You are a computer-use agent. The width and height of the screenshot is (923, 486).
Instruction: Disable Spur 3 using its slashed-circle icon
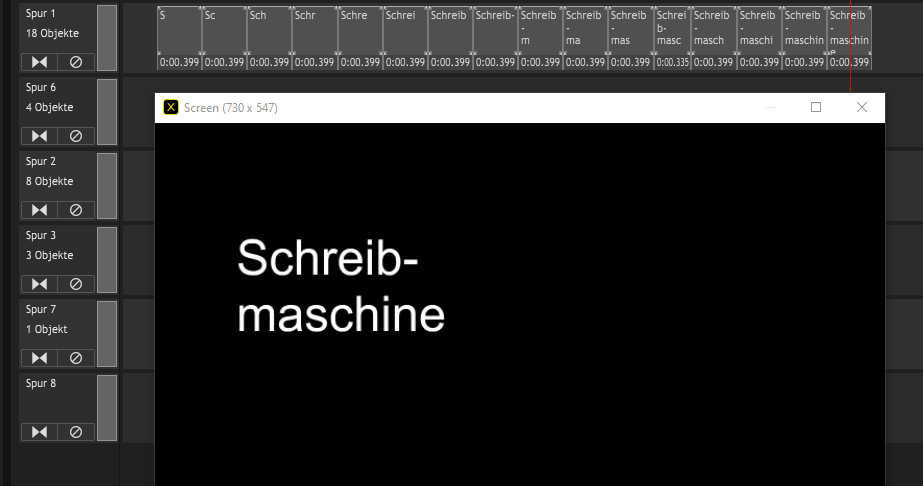coord(76,284)
